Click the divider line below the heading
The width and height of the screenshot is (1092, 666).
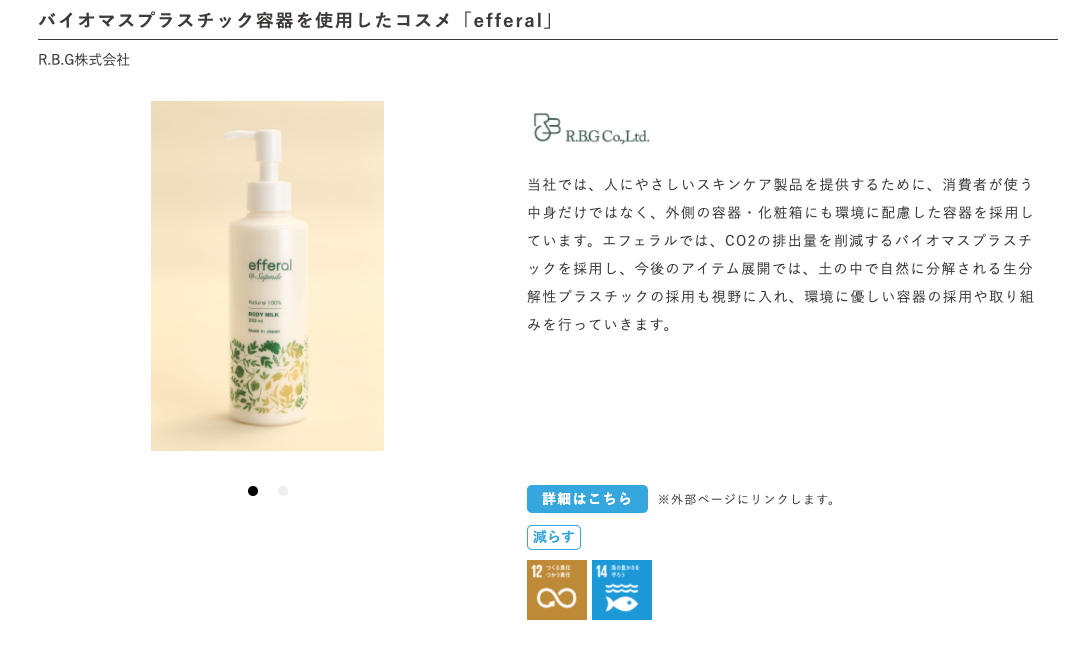click(x=547, y=40)
